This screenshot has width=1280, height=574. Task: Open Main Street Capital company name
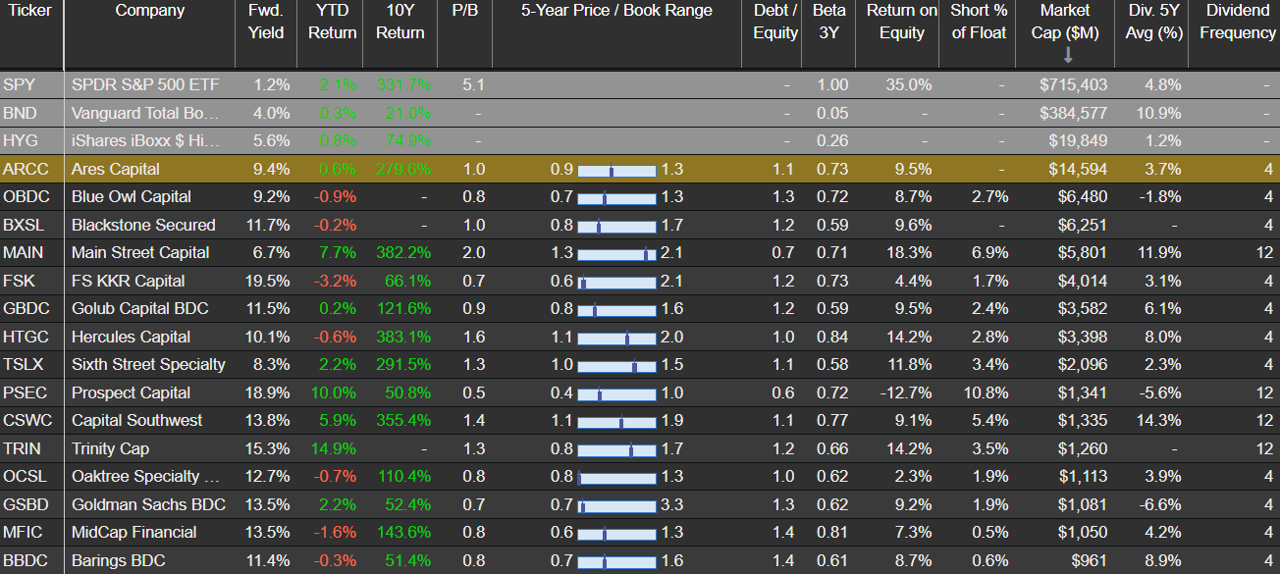(x=140, y=253)
